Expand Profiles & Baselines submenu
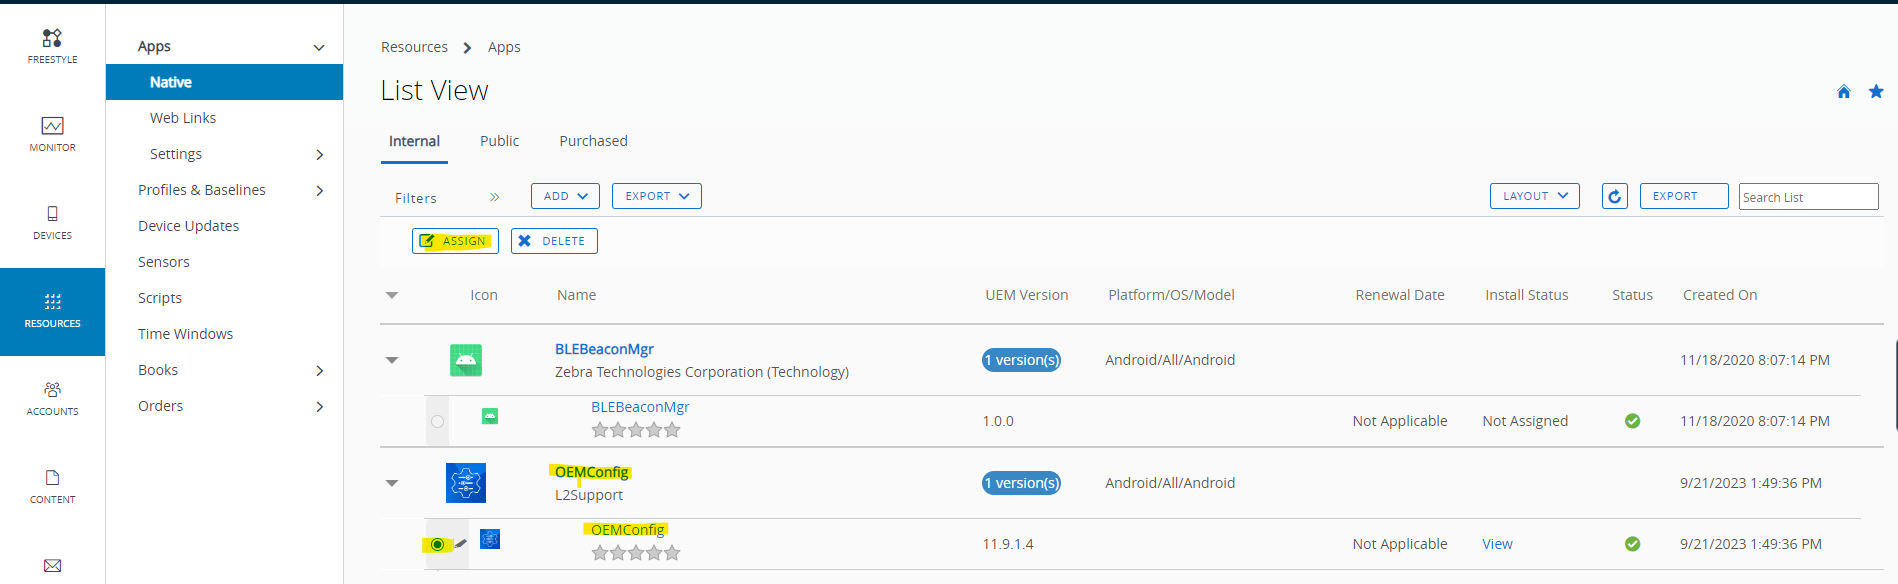 [320, 190]
